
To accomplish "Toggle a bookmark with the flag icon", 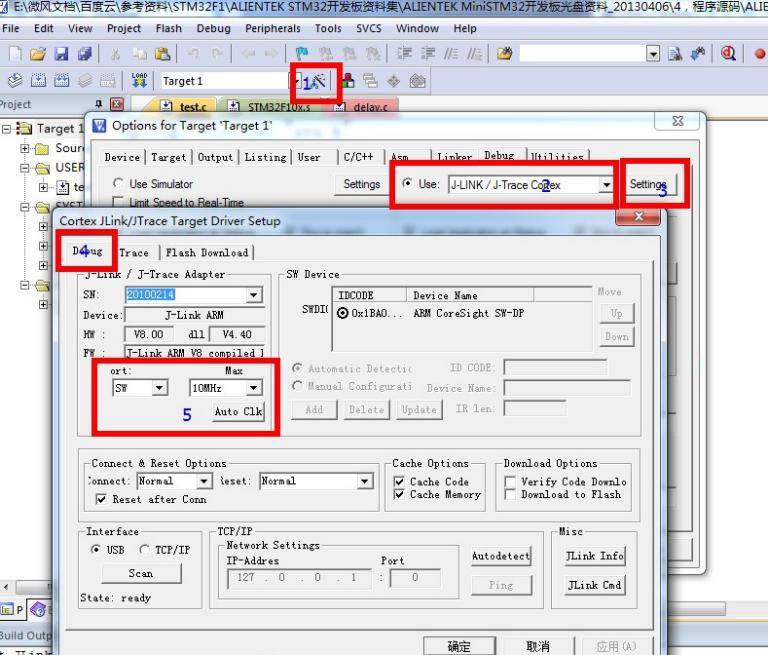I will point(302,53).
